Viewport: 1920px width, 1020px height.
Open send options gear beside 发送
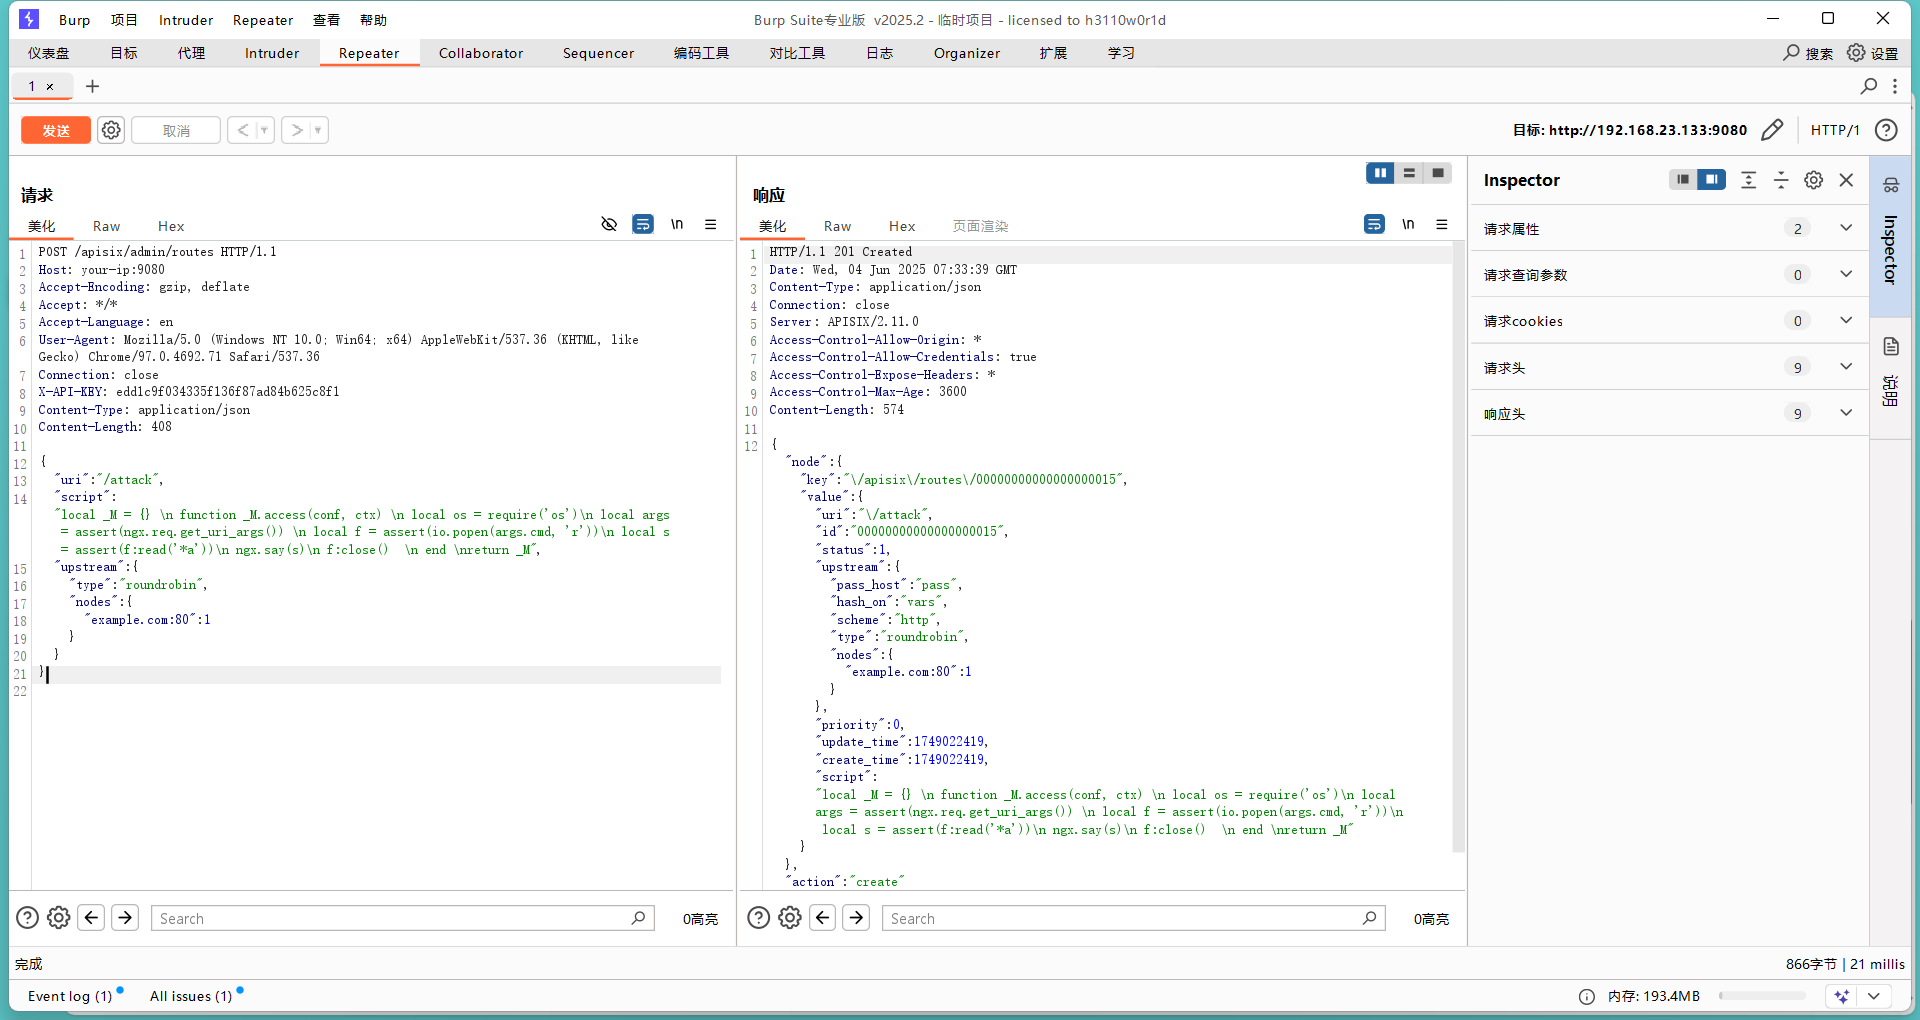(x=111, y=130)
